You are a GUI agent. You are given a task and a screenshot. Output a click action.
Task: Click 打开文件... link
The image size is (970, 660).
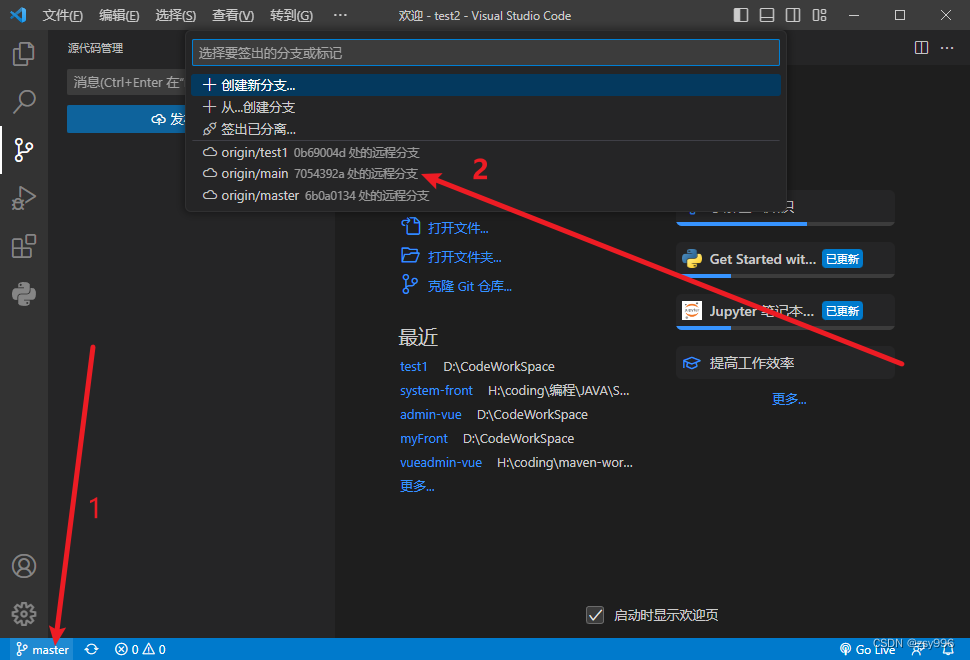(x=444, y=228)
